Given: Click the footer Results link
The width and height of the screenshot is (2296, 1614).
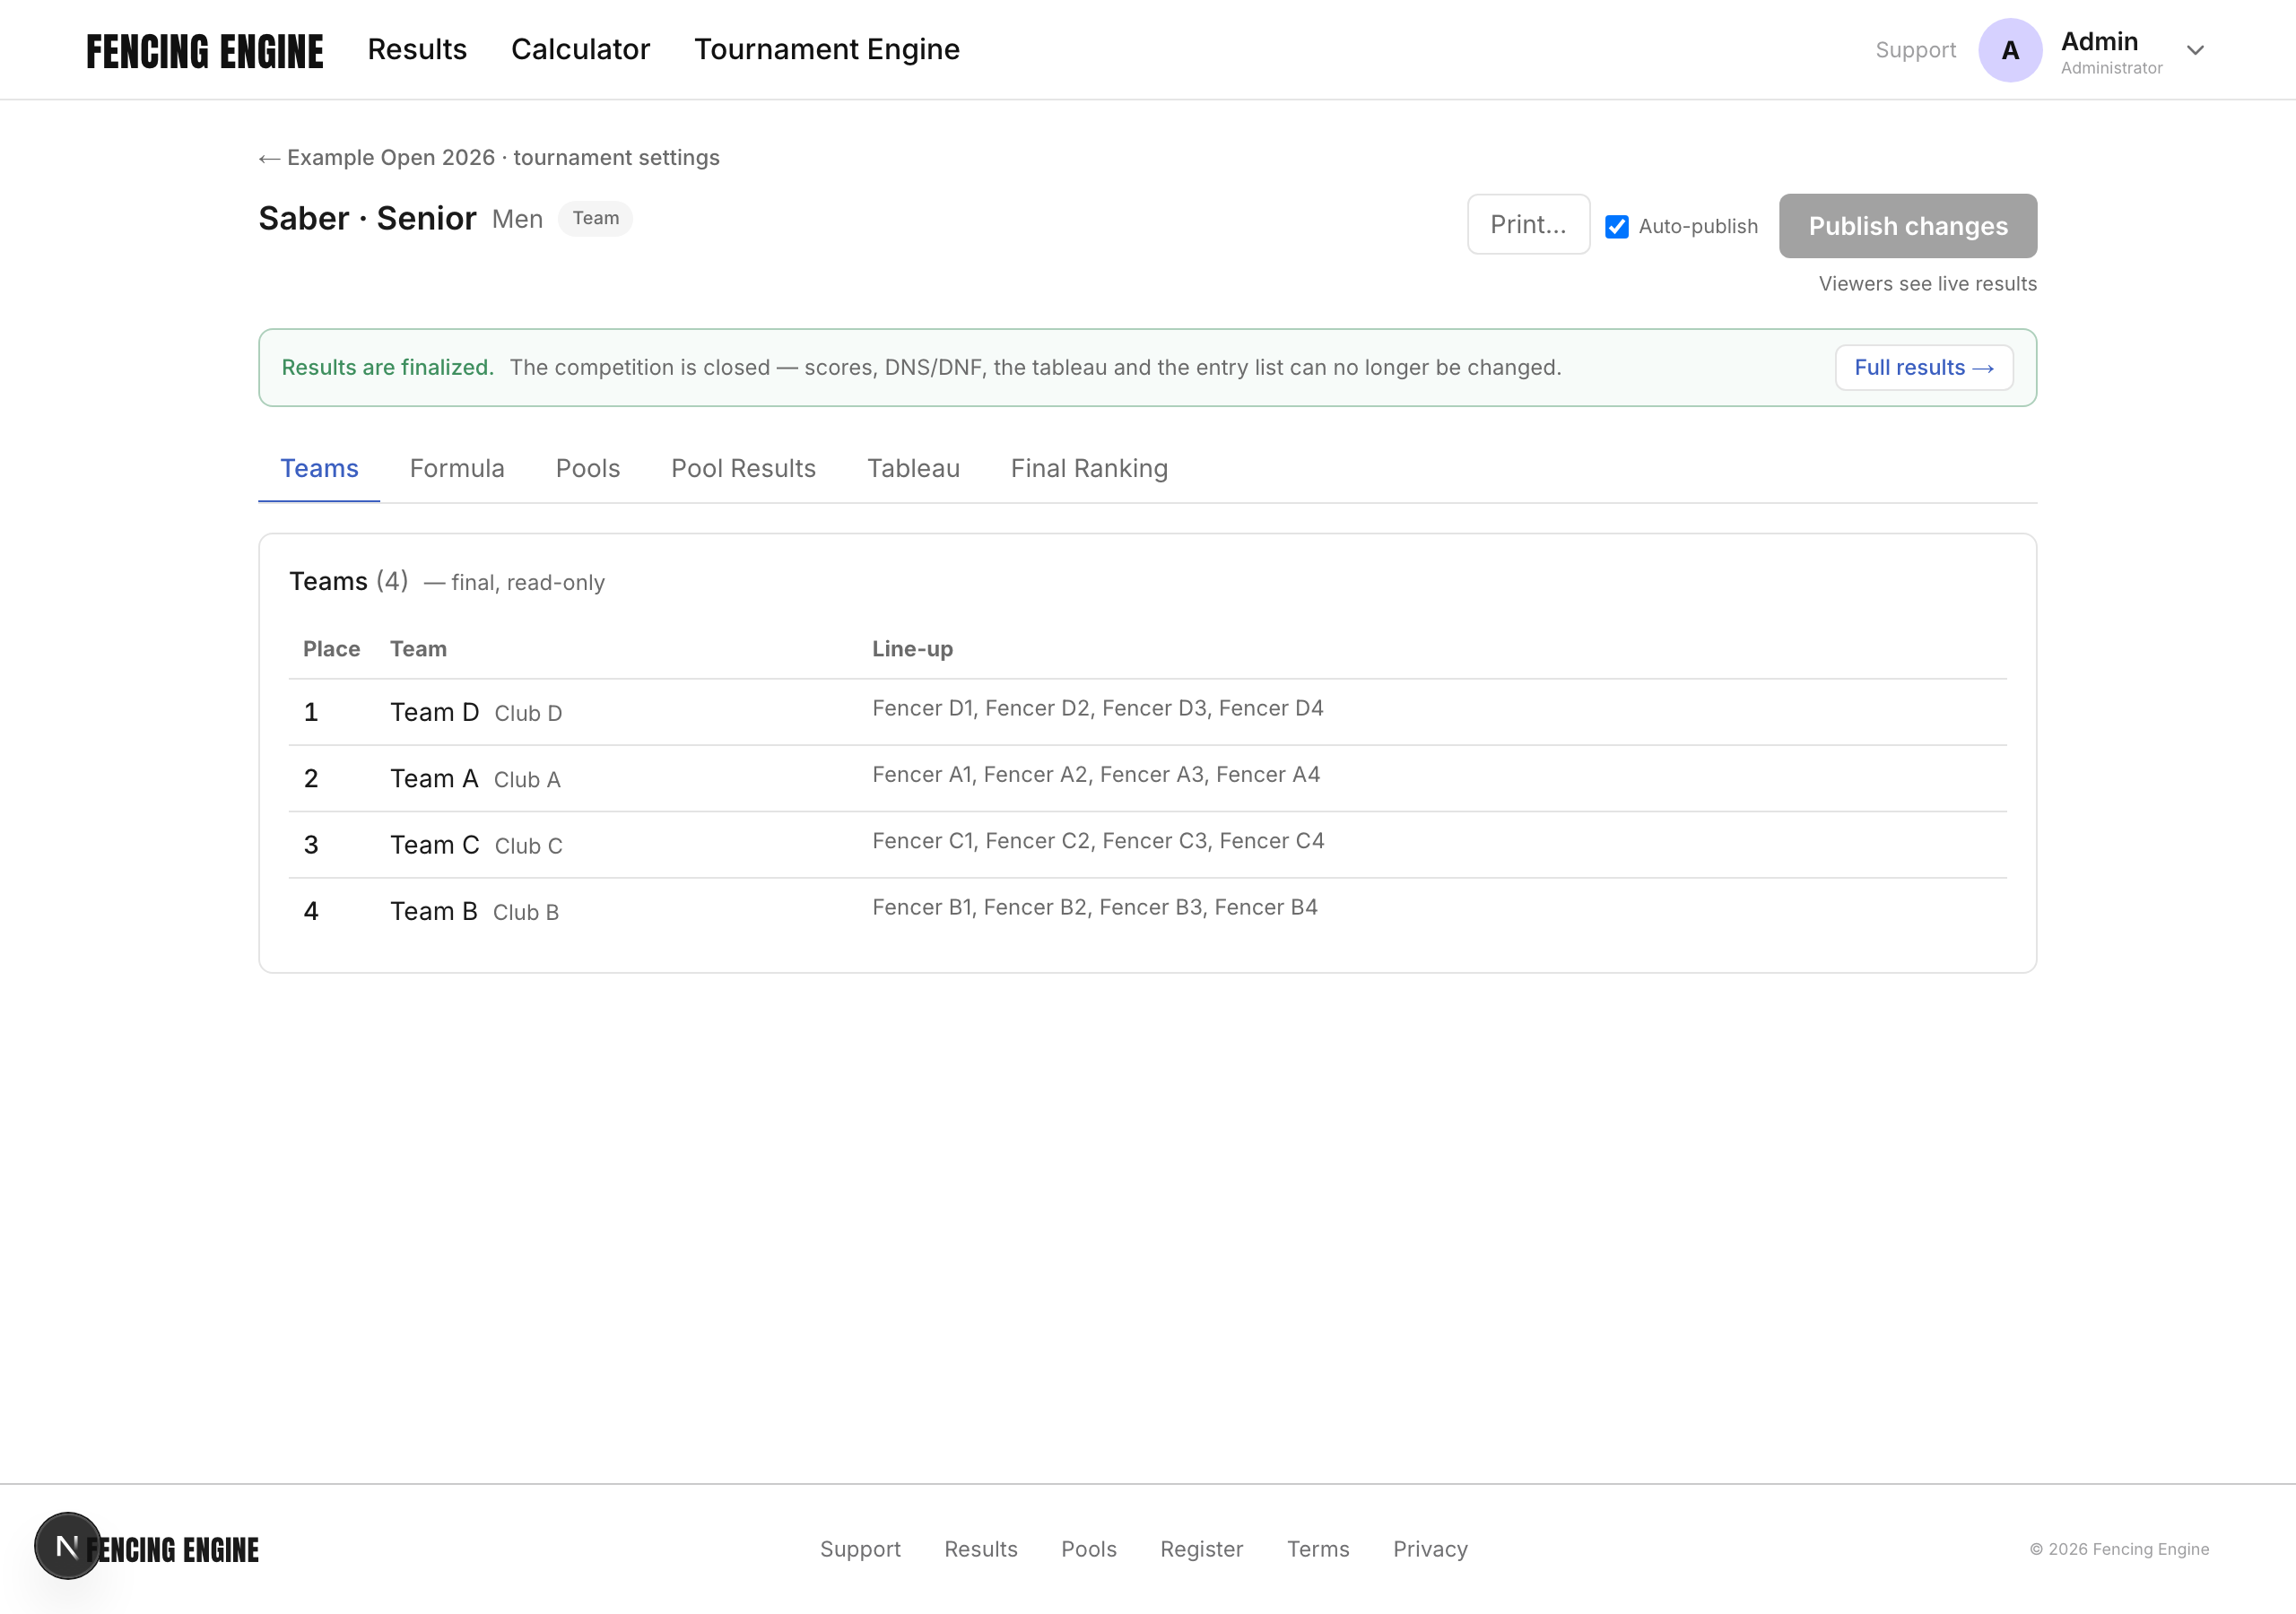Looking at the screenshot, I should tap(981, 1549).
